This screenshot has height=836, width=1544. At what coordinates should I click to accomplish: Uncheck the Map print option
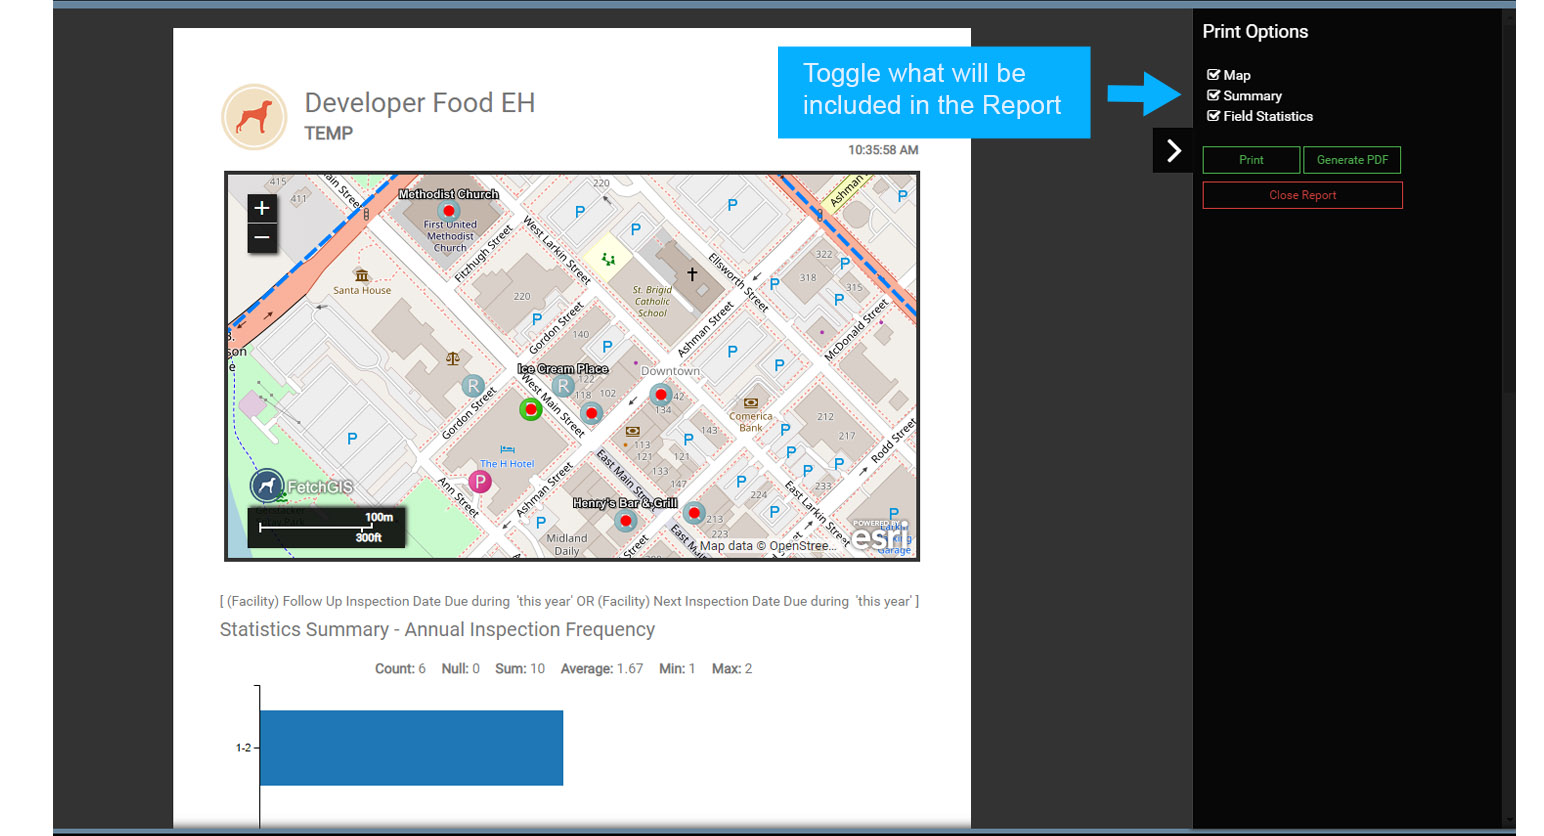click(x=1213, y=75)
